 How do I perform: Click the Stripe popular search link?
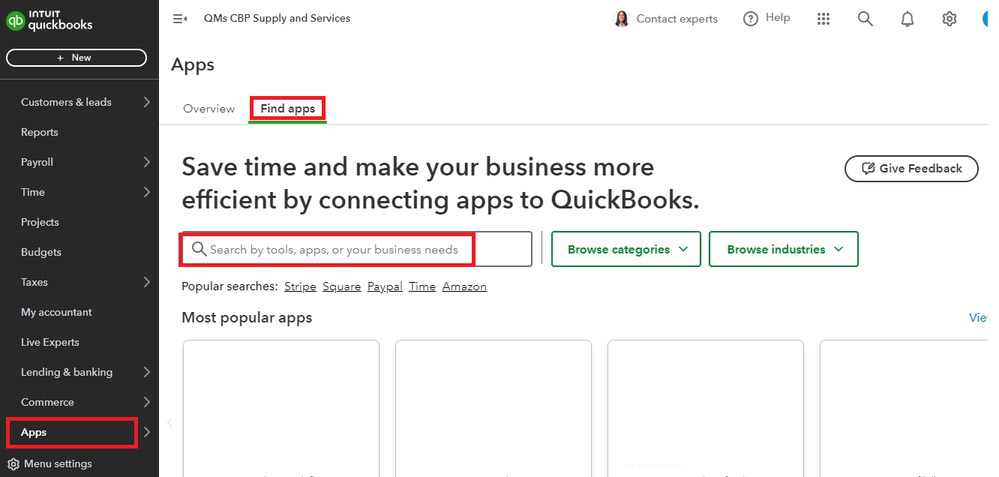[300, 287]
